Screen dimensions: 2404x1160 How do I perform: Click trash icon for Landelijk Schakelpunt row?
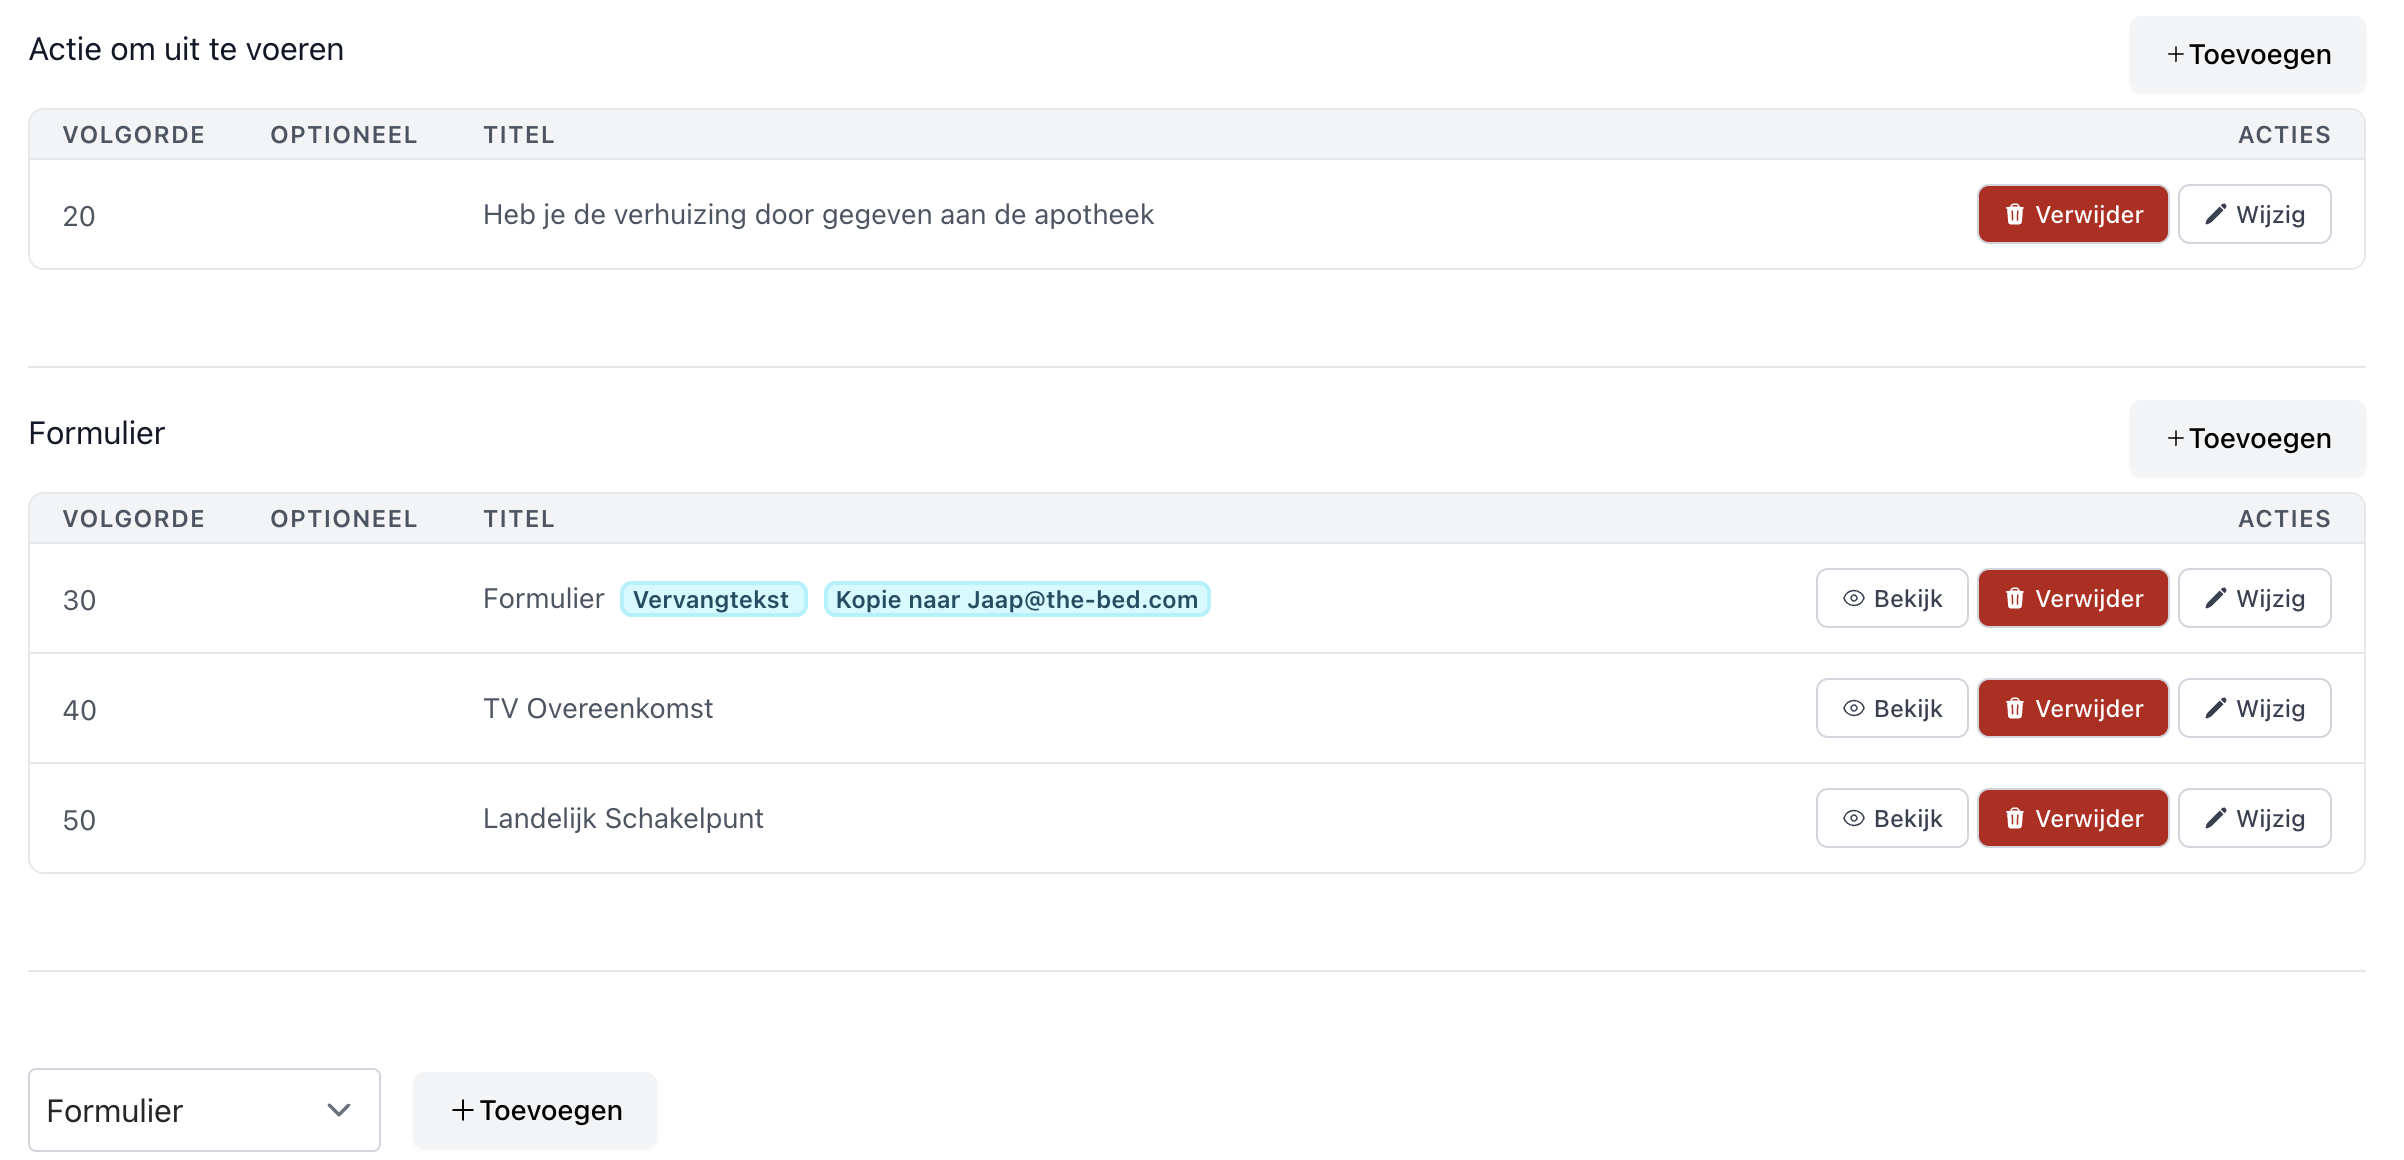tap(2014, 819)
